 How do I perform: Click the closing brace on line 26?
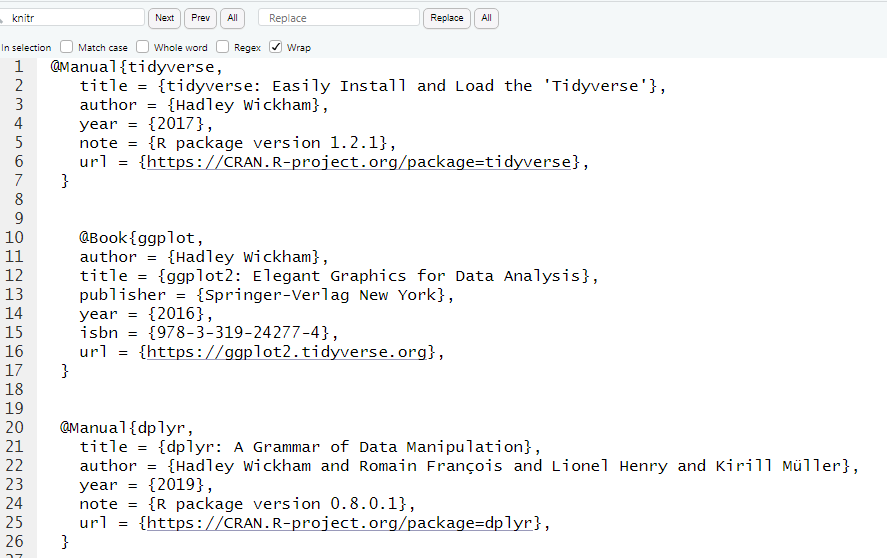(64, 542)
